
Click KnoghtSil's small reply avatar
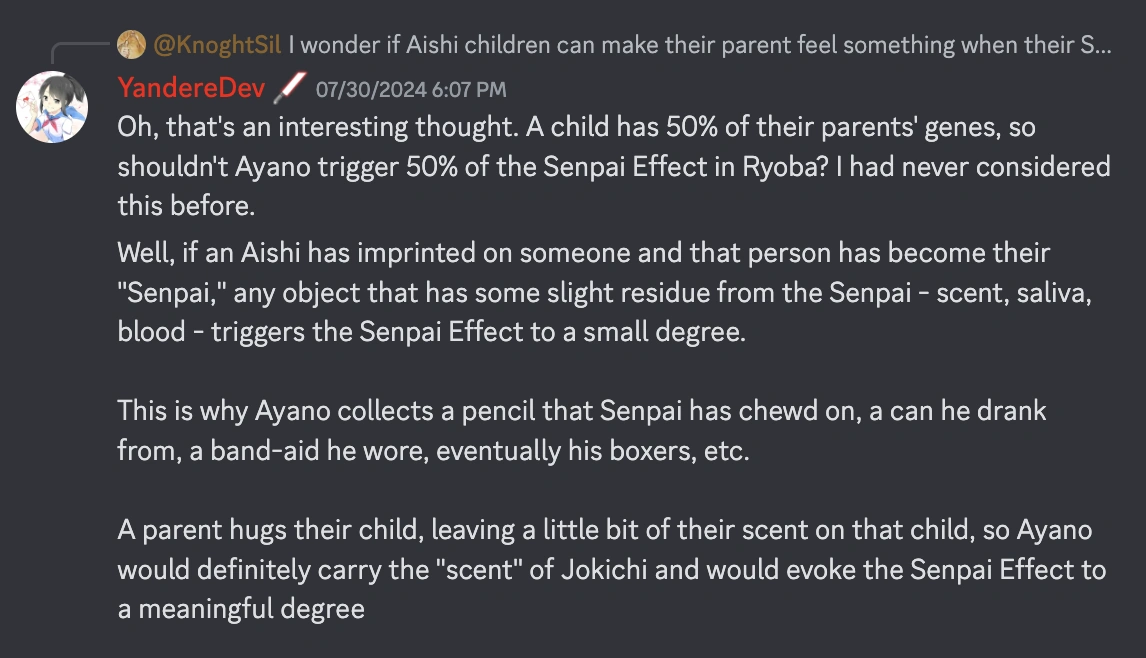click(x=131, y=44)
